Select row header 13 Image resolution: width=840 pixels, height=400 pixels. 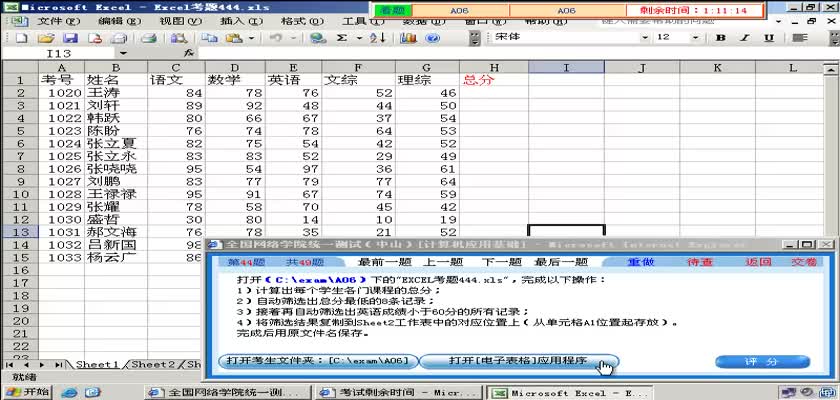20,232
